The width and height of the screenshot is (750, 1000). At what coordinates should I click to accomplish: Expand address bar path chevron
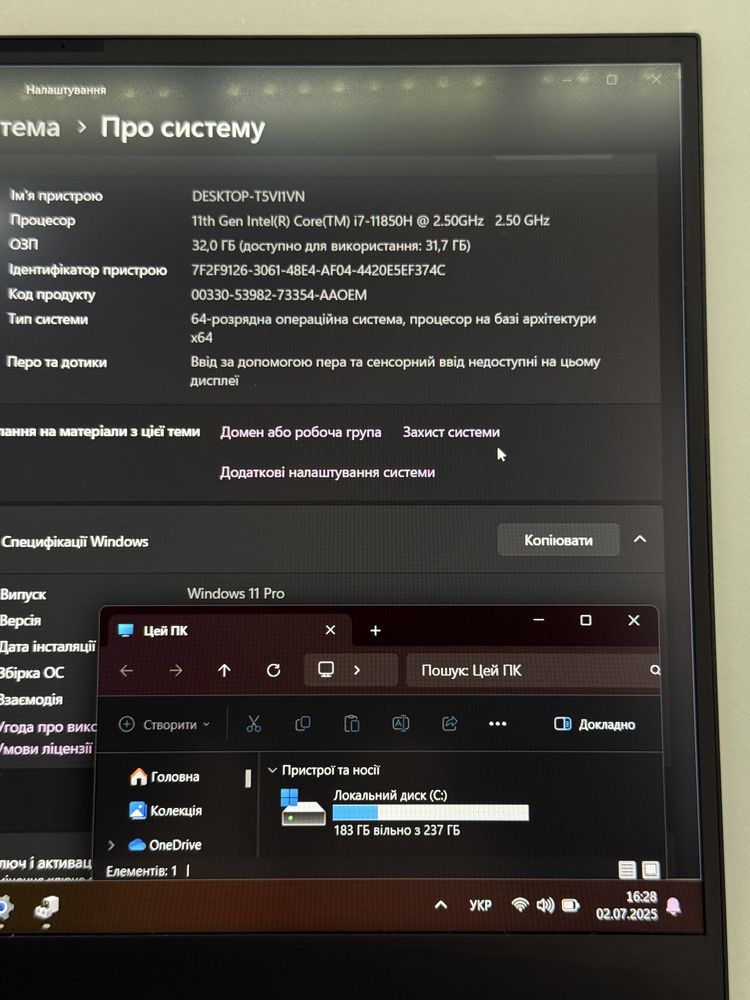(x=357, y=670)
